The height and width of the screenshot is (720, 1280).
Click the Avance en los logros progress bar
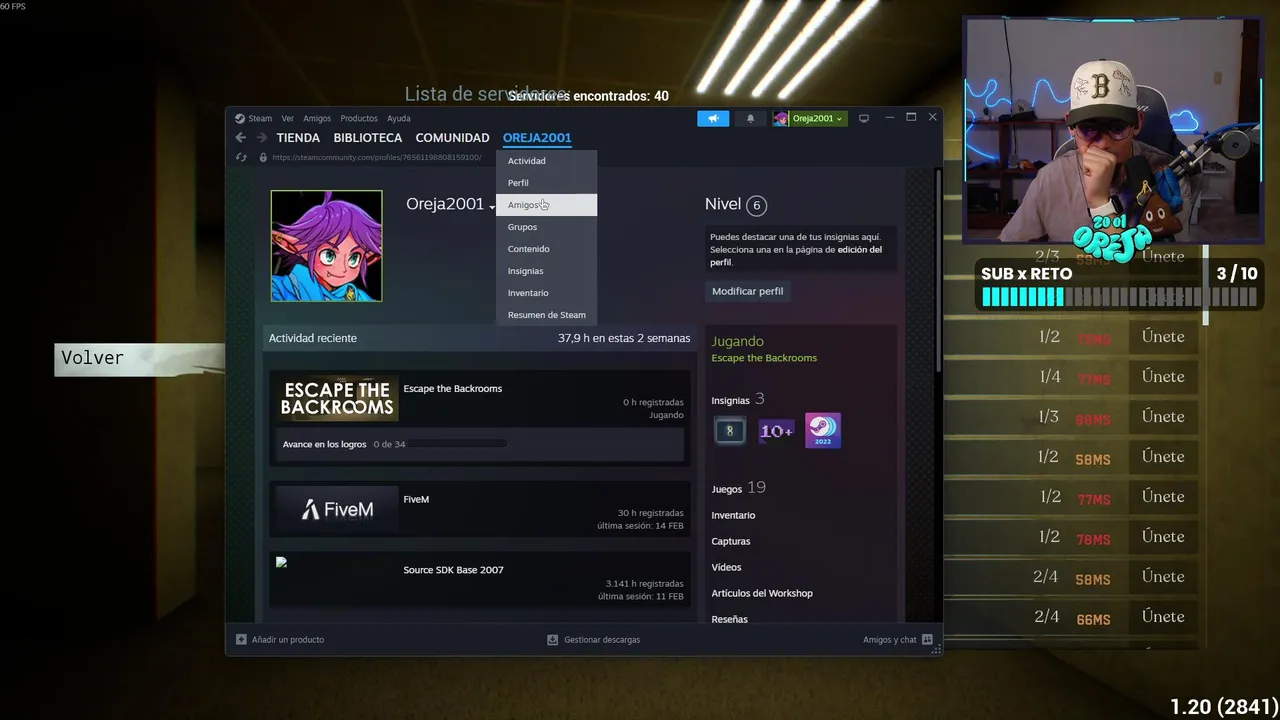click(x=457, y=444)
